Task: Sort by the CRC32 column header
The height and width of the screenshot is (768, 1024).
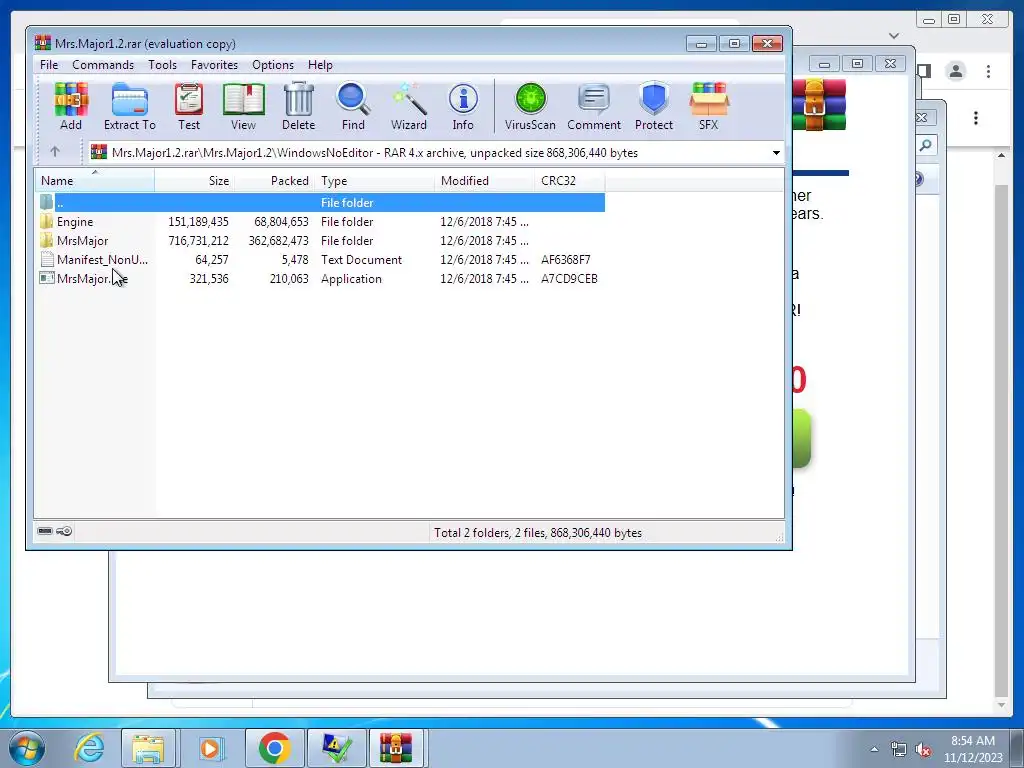Action: pos(569,180)
